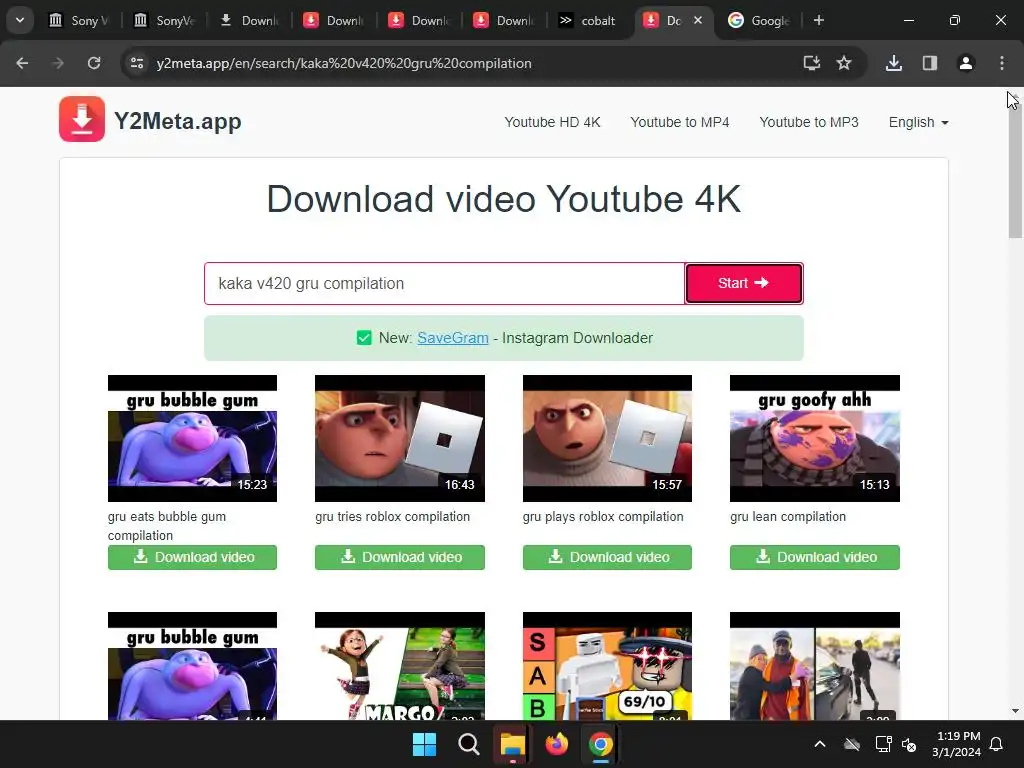Open Firefox from the taskbar

coord(556,744)
